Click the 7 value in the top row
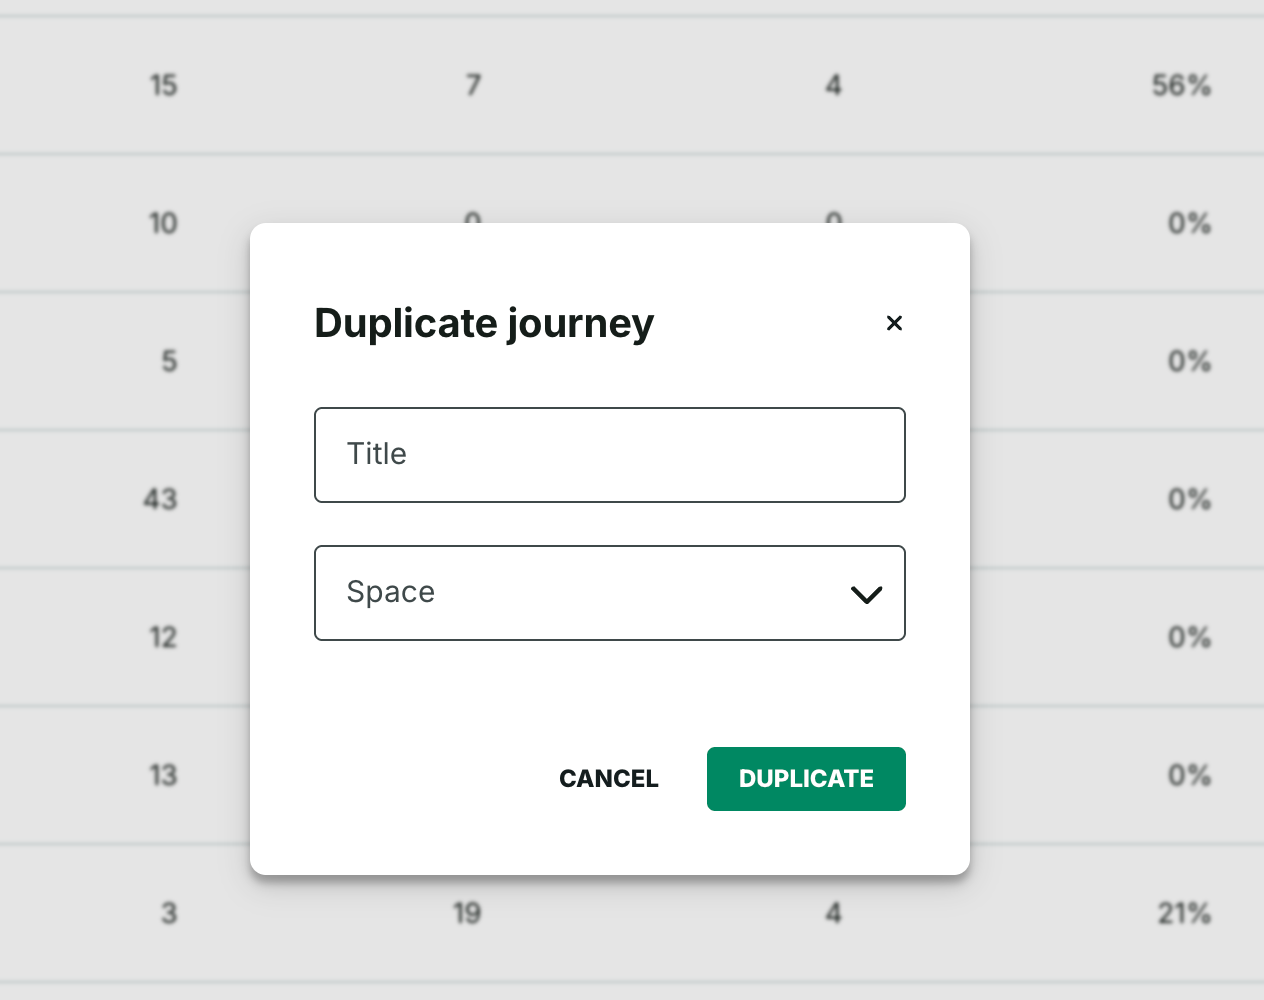This screenshot has height=1000, width=1264. (473, 86)
